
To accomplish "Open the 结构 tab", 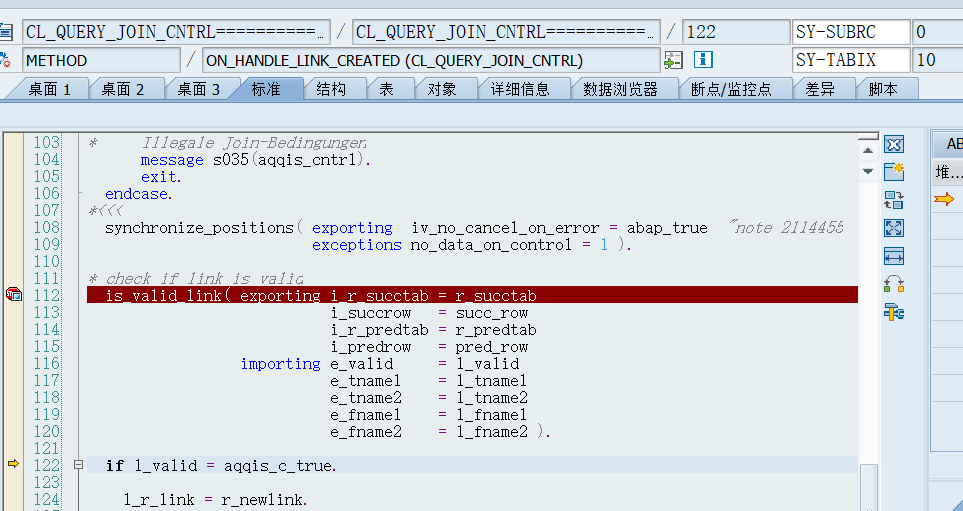I will point(331,90).
